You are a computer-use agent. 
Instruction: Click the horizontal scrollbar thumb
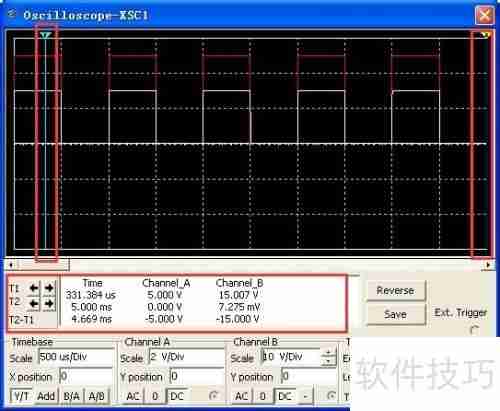(x=43, y=265)
